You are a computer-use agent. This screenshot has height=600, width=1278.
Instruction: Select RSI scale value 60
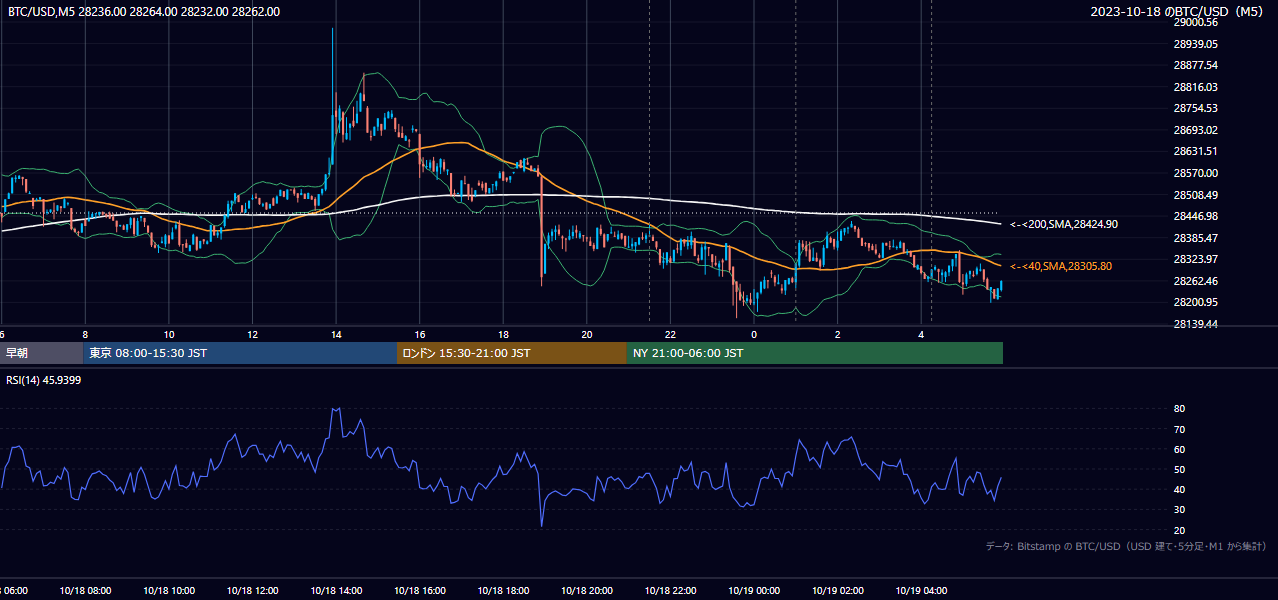(x=1179, y=449)
